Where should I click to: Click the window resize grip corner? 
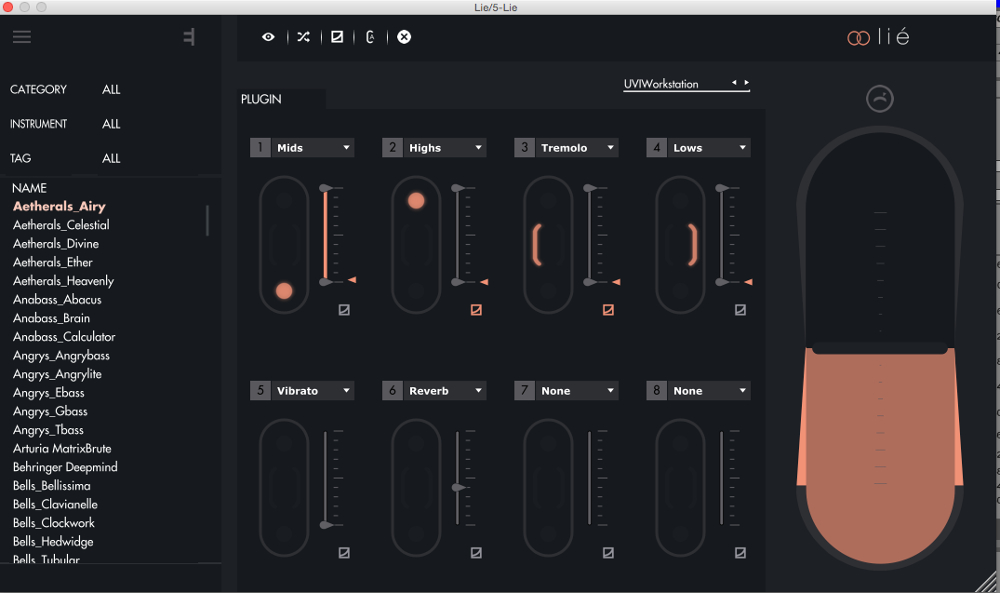(x=986, y=582)
